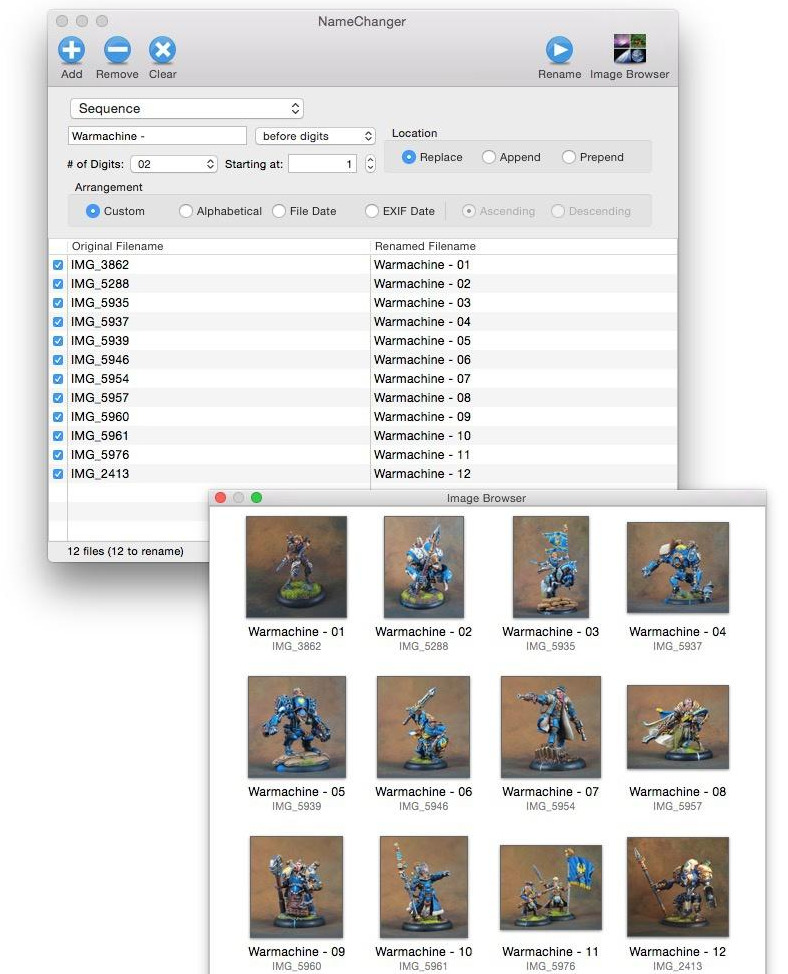788x974 pixels.
Task: Uncheck the IMG_5954 checkbox
Action: click(x=58, y=379)
